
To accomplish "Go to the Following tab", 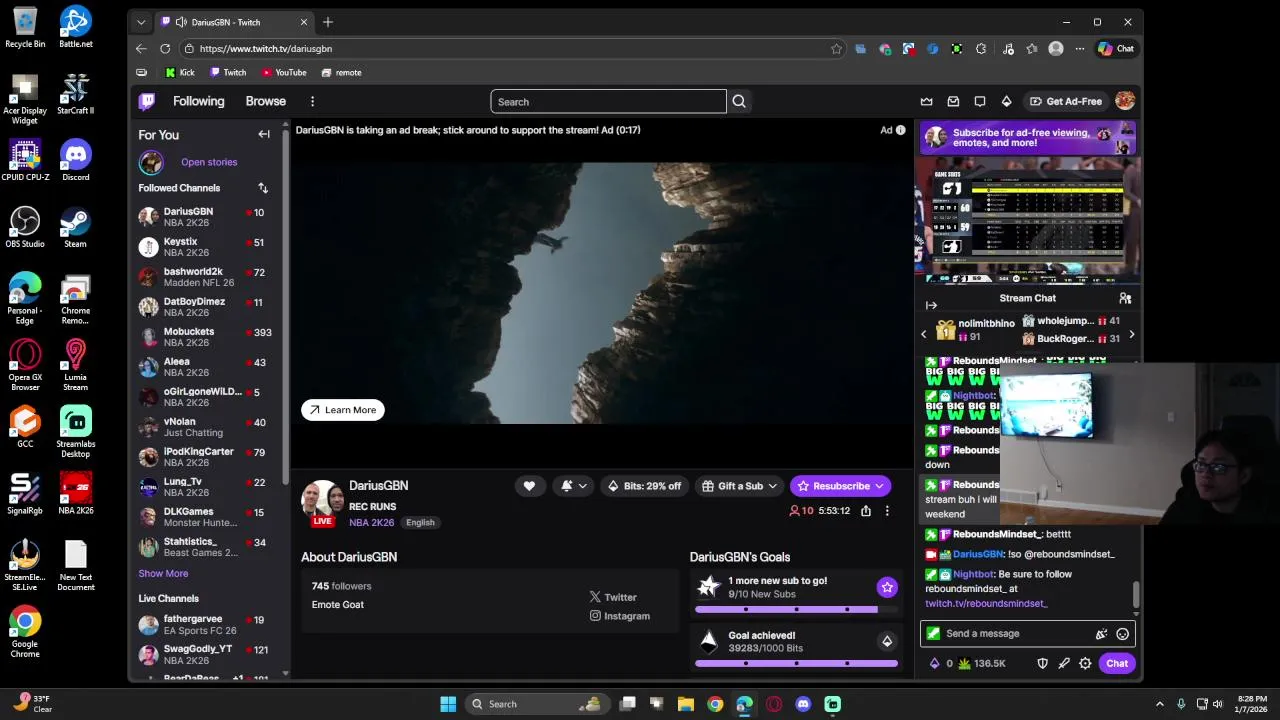I will tap(198, 101).
